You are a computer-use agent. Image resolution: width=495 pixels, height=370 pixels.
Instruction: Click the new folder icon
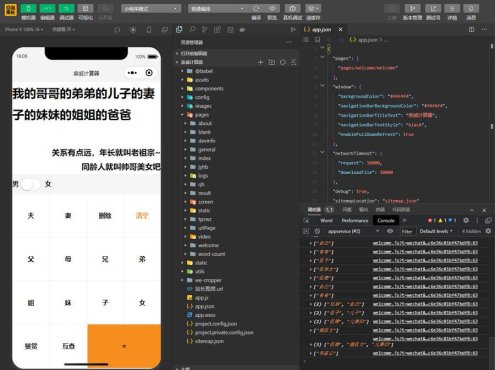click(272, 62)
